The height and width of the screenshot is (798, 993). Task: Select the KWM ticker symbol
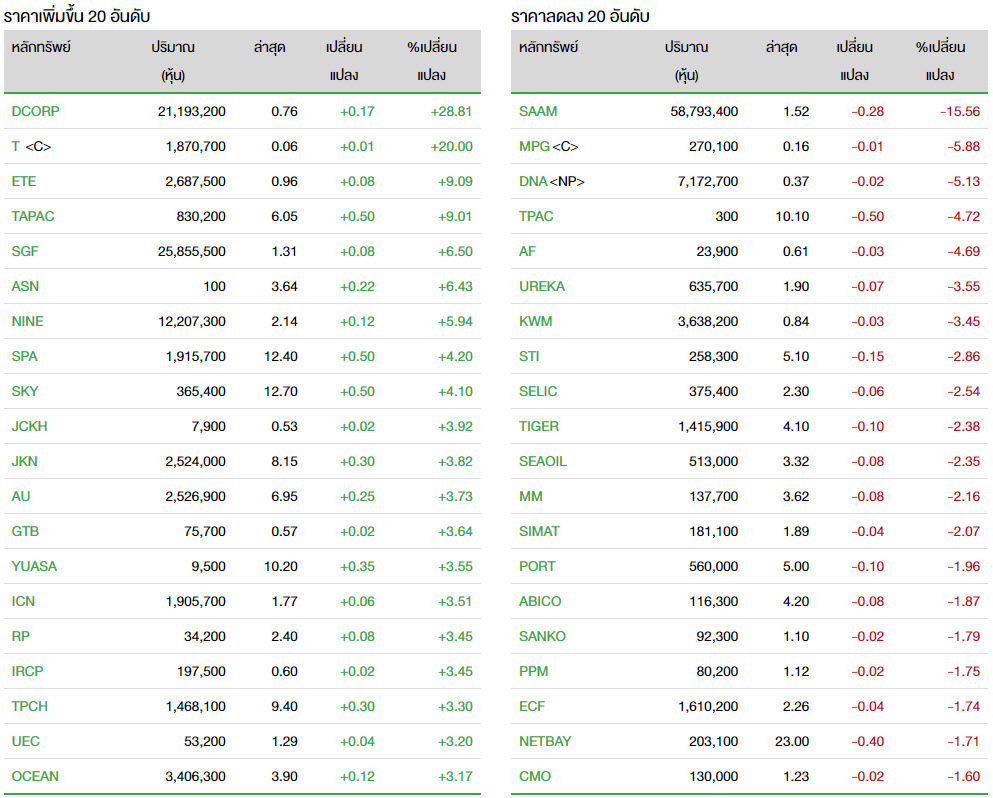[536, 321]
